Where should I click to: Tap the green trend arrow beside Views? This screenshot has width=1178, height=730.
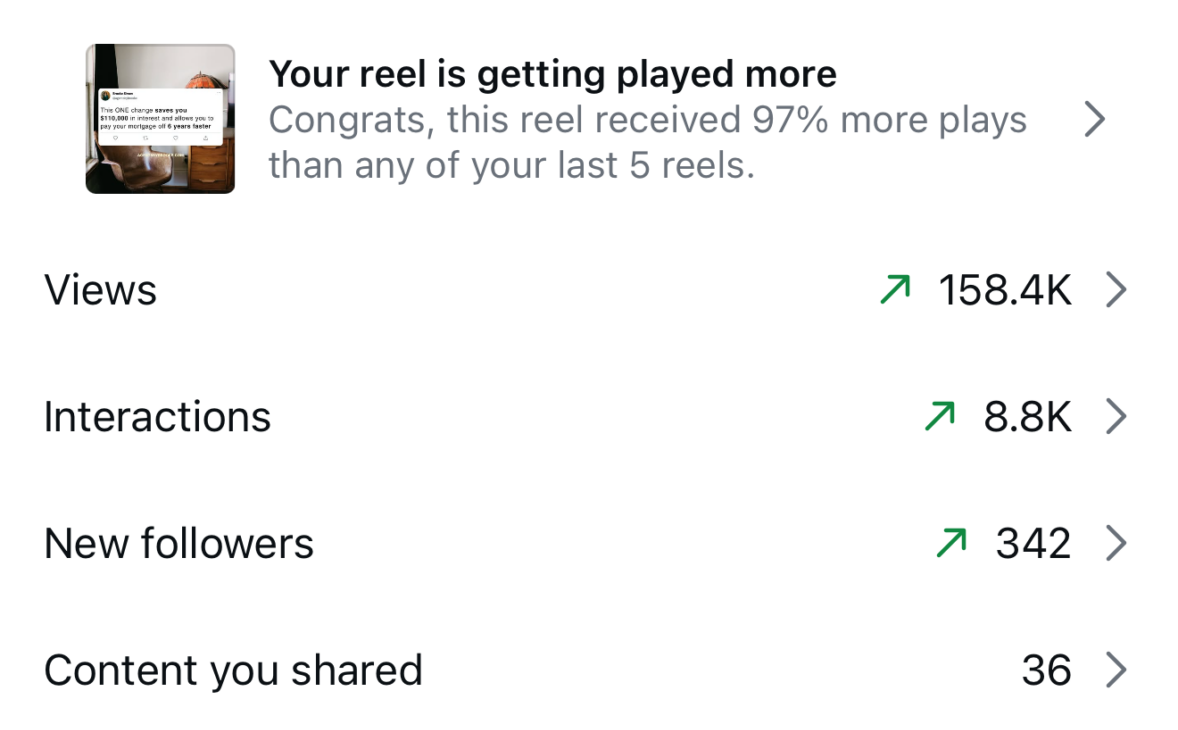[895, 290]
